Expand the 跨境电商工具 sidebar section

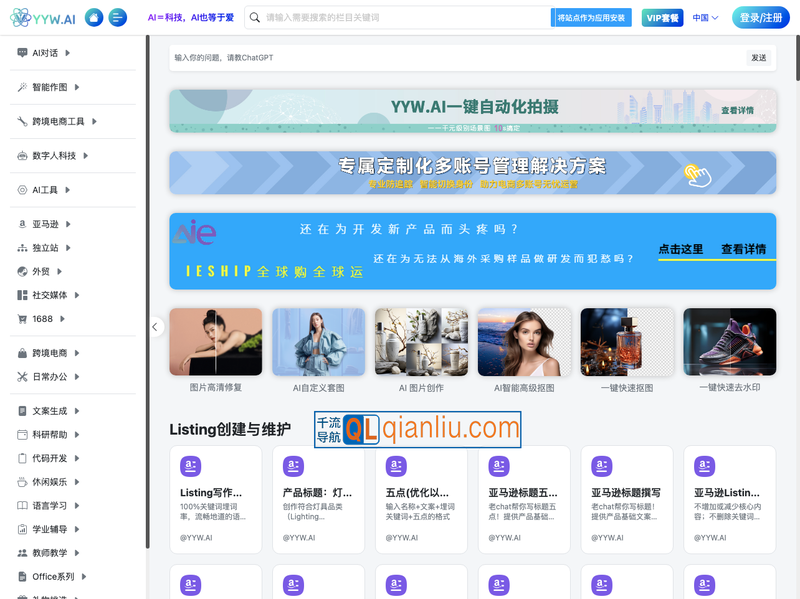58,121
